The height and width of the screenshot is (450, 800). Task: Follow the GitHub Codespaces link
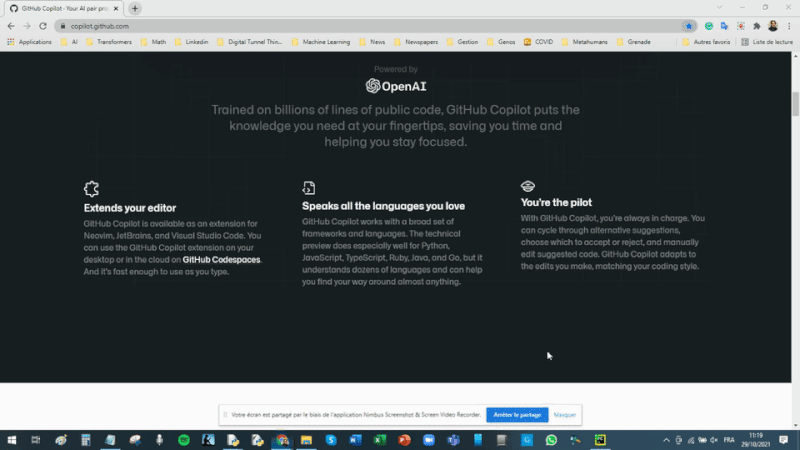(221, 260)
